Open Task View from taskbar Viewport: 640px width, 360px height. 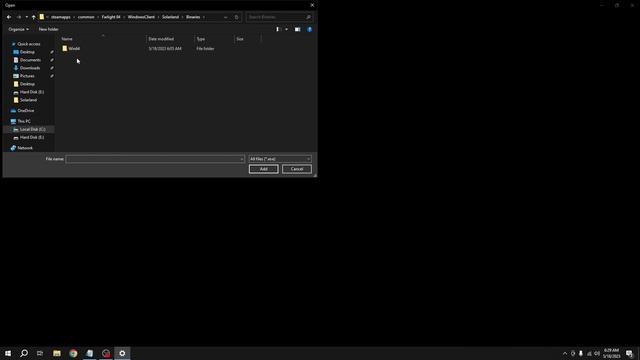[x=40, y=353]
